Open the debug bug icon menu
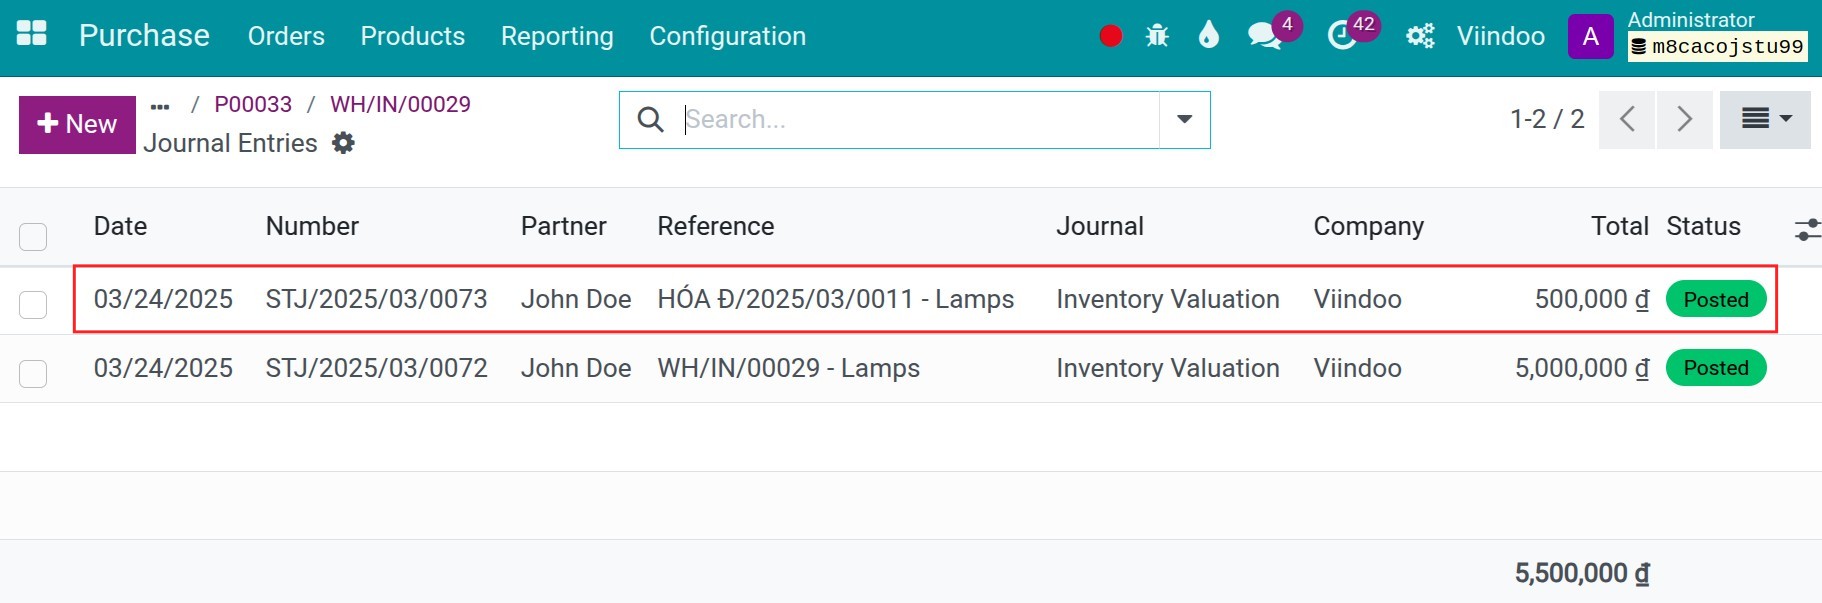 pyautogui.click(x=1157, y=36)
